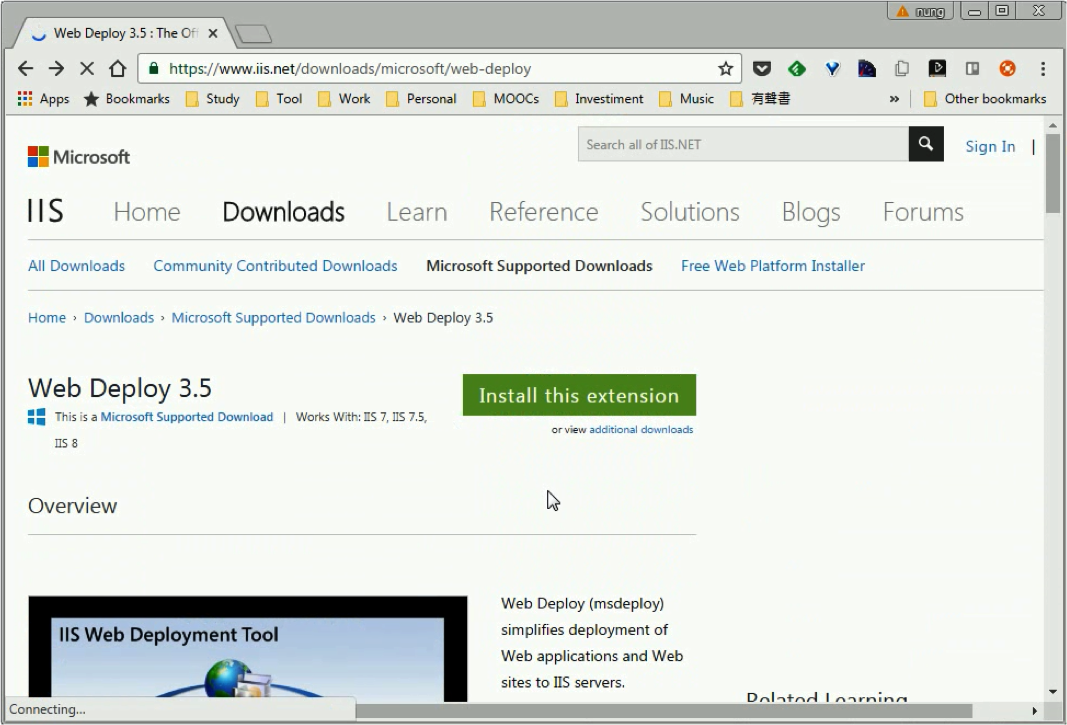Screen dimensions: 1067x725
Task: Open the Learn navigation item
Action: click(417, 212)
